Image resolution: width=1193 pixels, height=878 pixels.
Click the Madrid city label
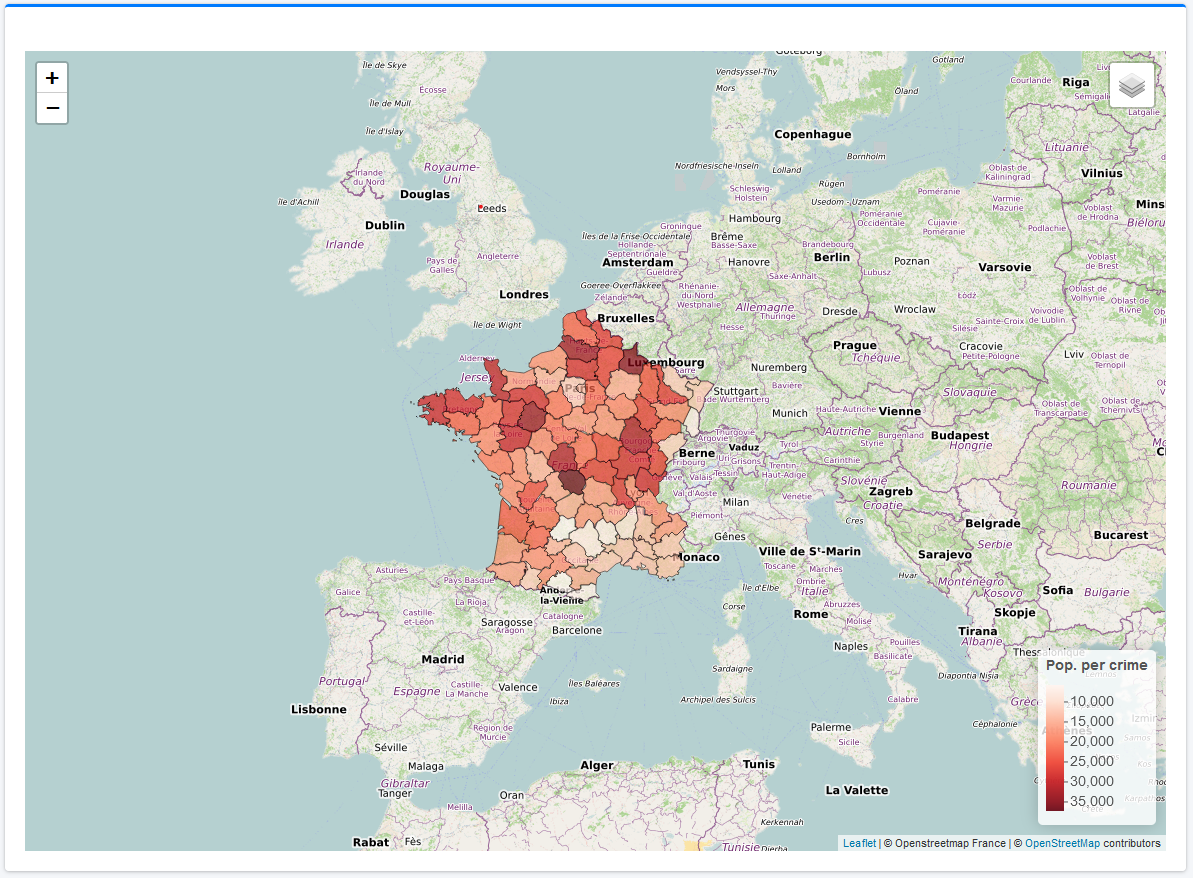pyautogui.click(x=443, y=660)
